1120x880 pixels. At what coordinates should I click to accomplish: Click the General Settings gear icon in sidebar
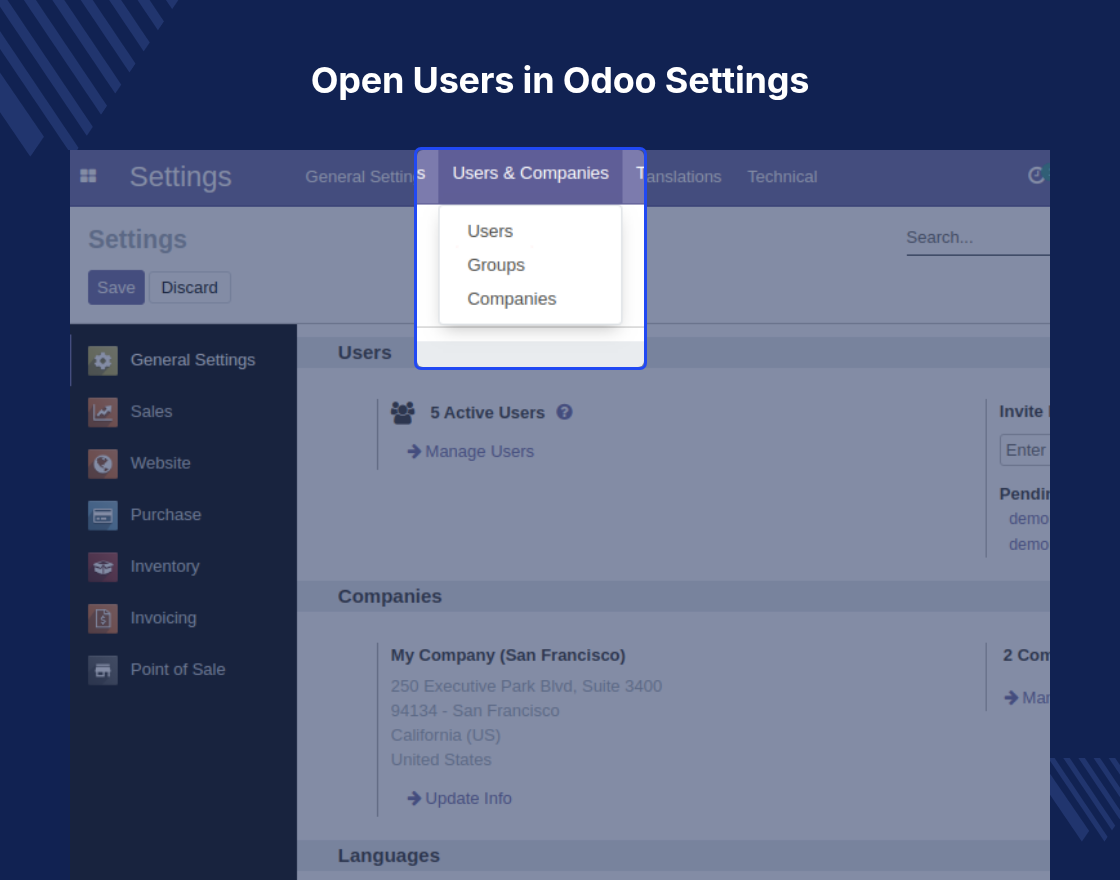[x=103, y=361]
